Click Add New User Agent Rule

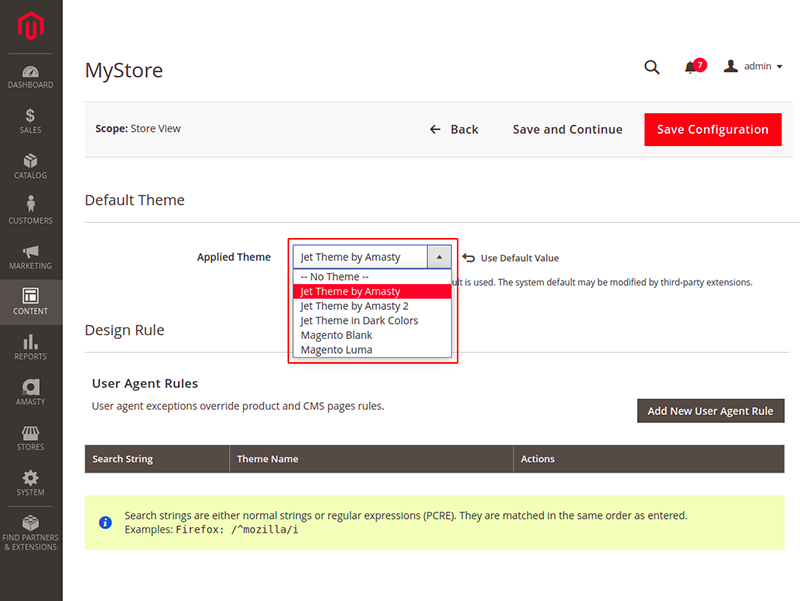710,411
